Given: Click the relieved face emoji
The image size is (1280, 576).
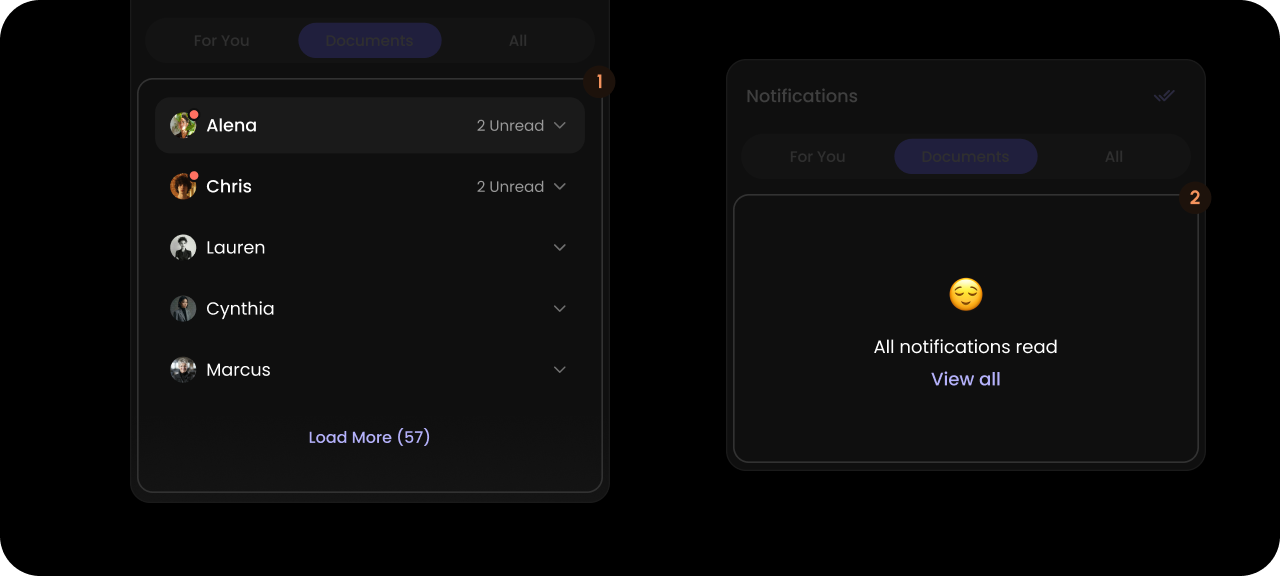Looking at the screenshot, I should (966, 294).
